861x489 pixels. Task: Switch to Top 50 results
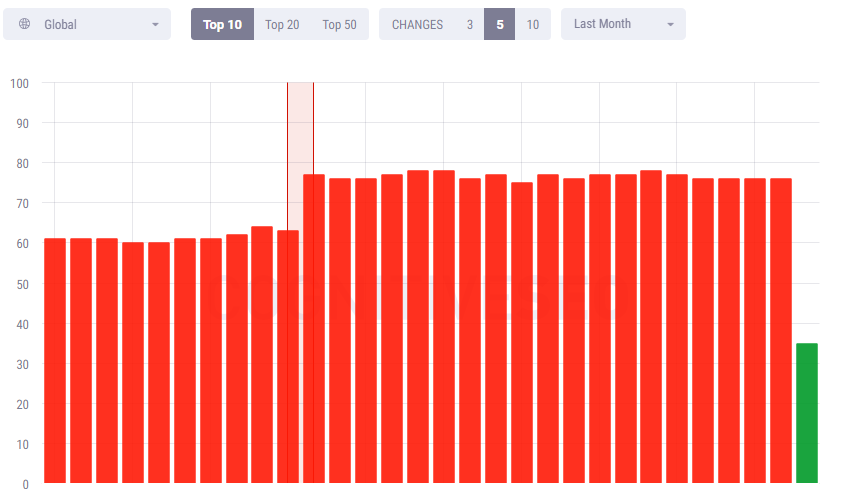339,25
